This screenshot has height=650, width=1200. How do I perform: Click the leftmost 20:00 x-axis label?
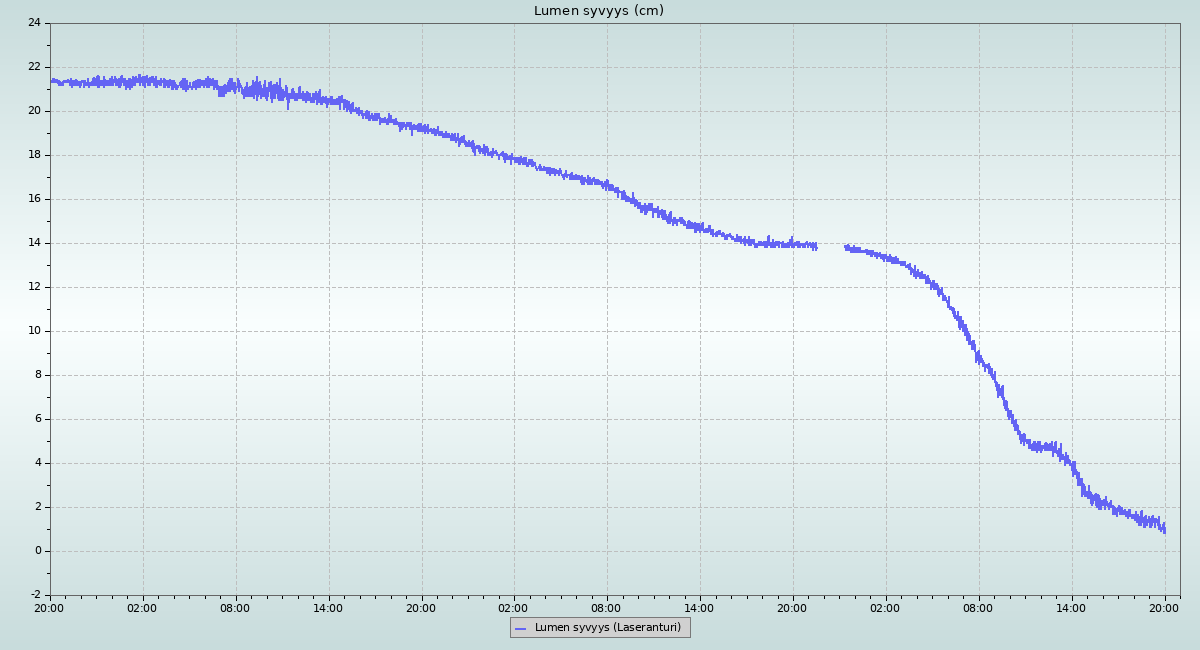click(x=50, y=607)
